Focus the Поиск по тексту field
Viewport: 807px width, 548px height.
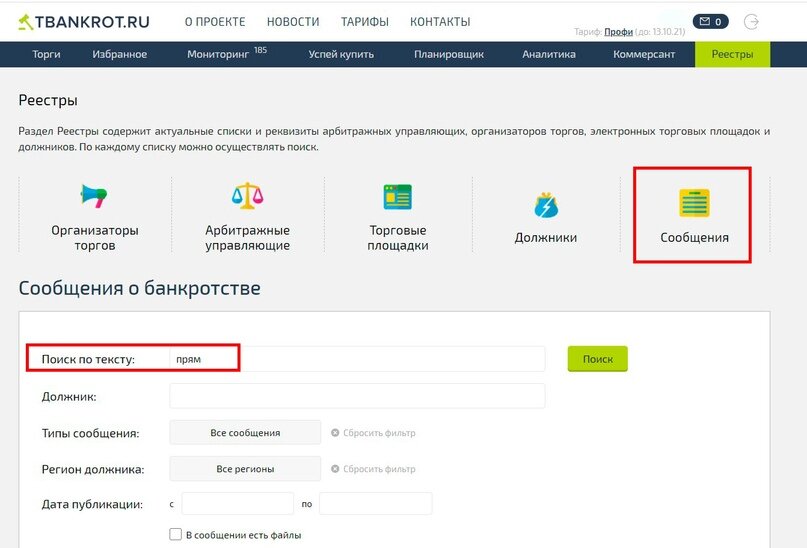coord(357,359)
